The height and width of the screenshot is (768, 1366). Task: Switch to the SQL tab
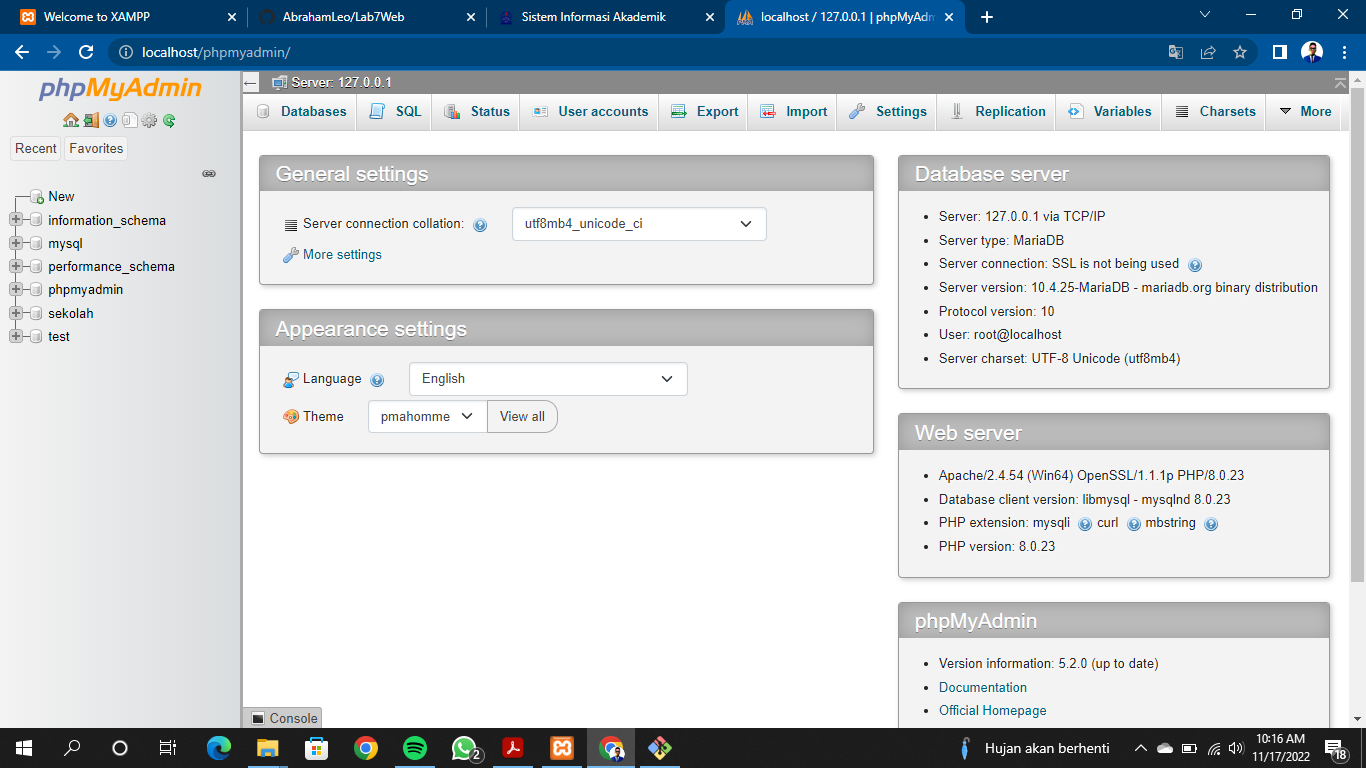coord(395,112)
